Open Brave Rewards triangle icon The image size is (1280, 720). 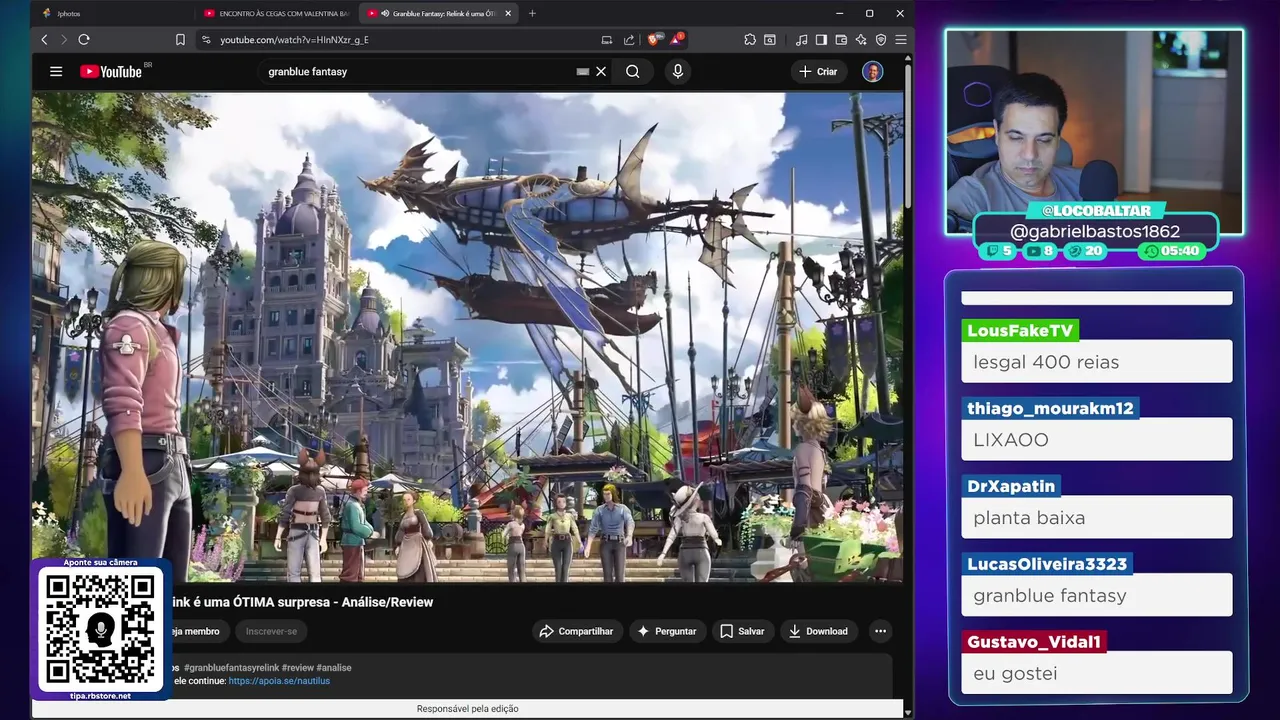(x=677, y=40)
